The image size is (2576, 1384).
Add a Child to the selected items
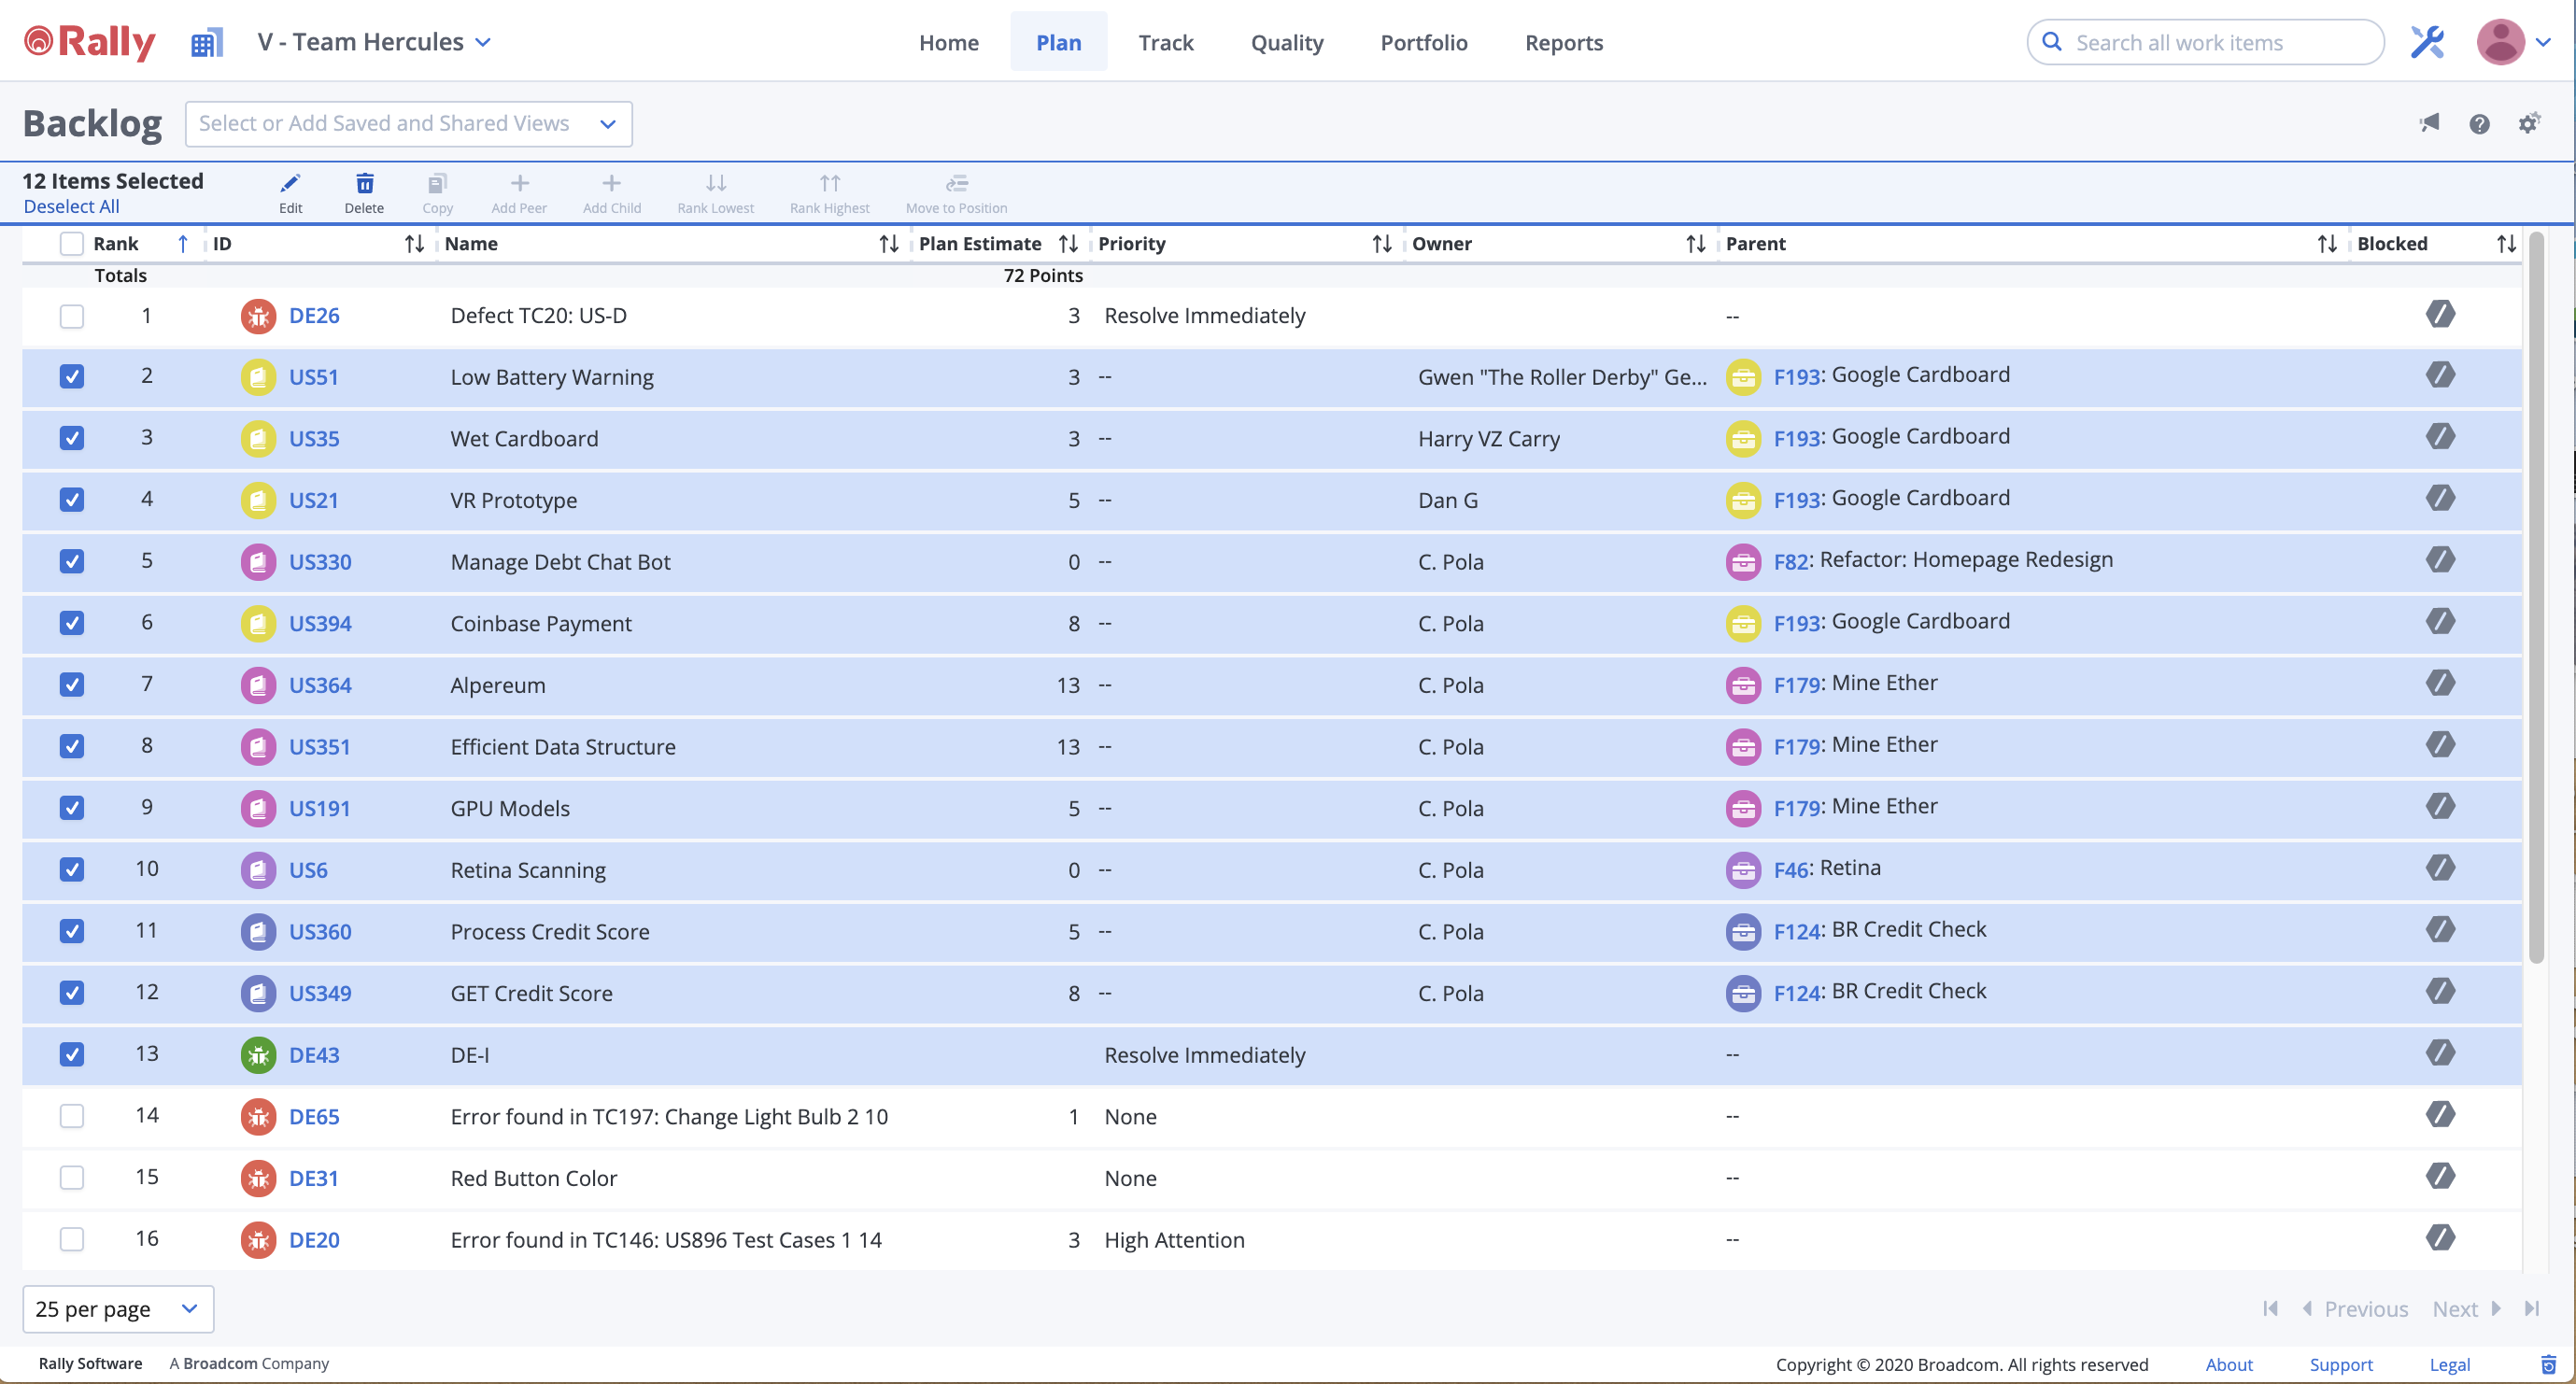point(611,191)
